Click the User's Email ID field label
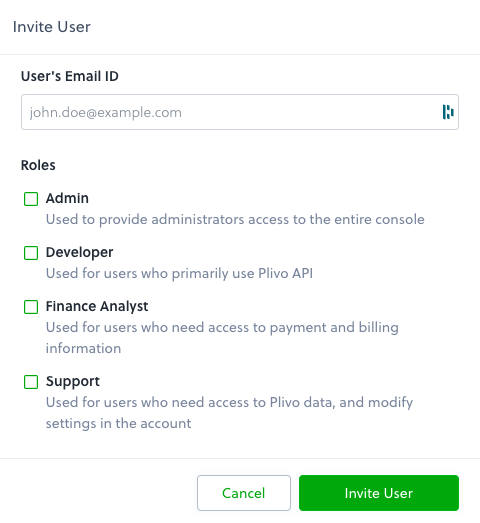 point(70,76)
